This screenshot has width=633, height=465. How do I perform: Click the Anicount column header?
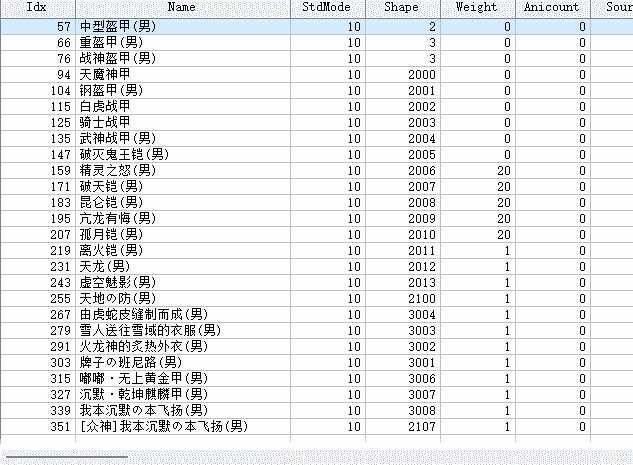pos(553,8)
